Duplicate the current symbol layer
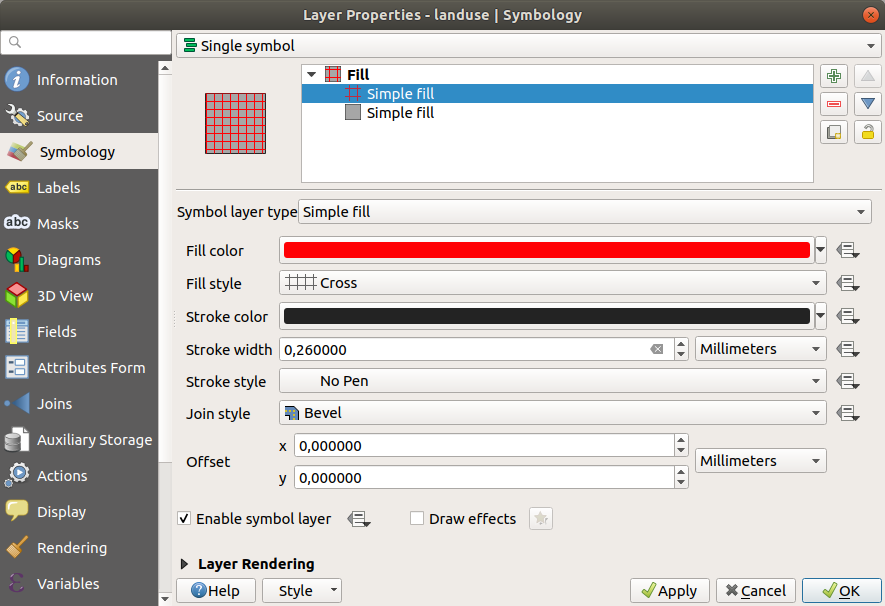885x606 pixels. [834, 131]
